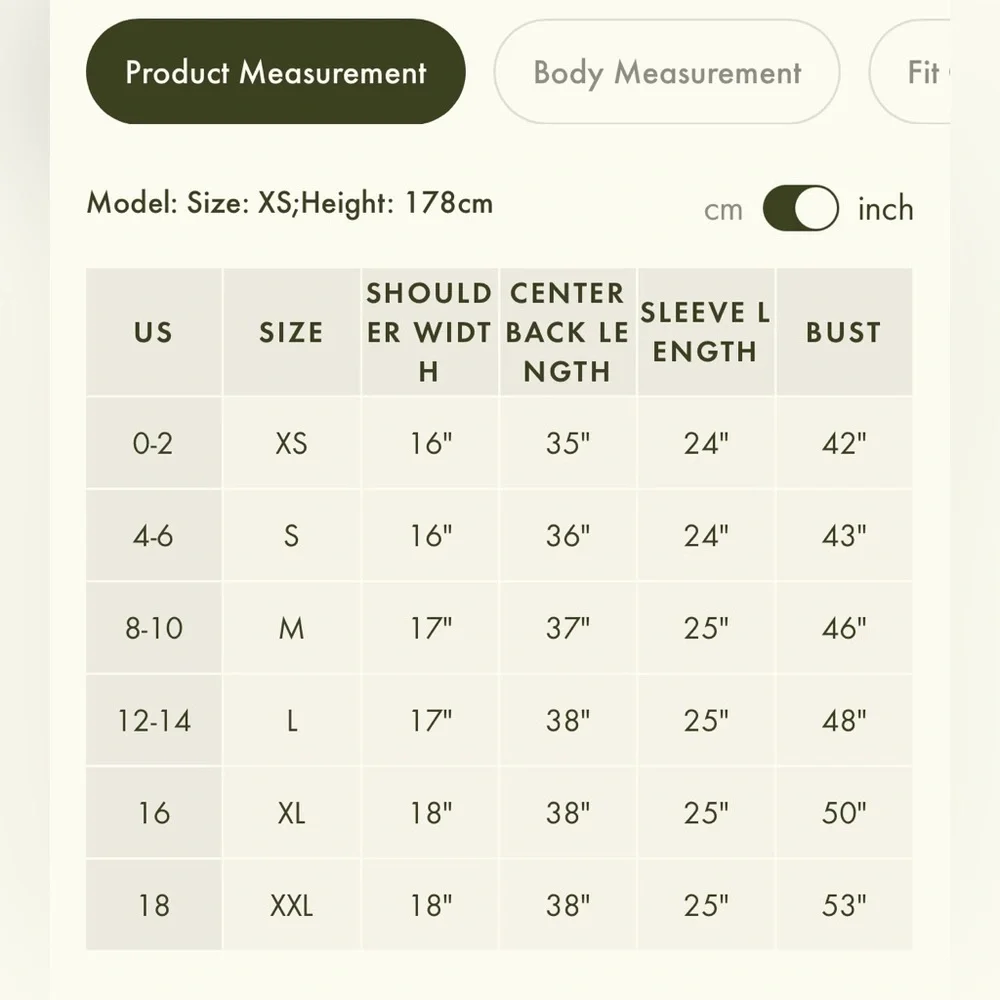Click the Center Back Length header

(x=568, y=332)
